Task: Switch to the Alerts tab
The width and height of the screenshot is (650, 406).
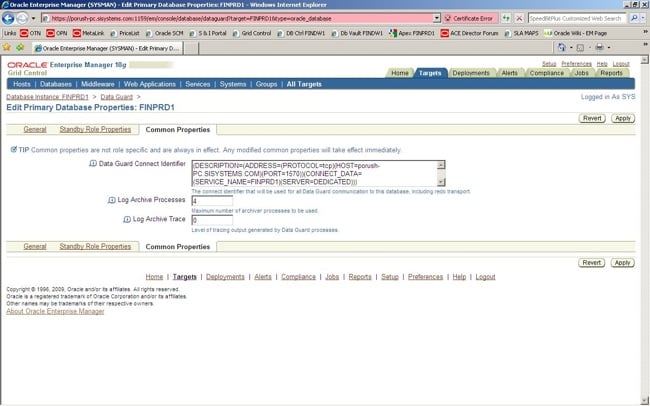Action: click(509, 73)
